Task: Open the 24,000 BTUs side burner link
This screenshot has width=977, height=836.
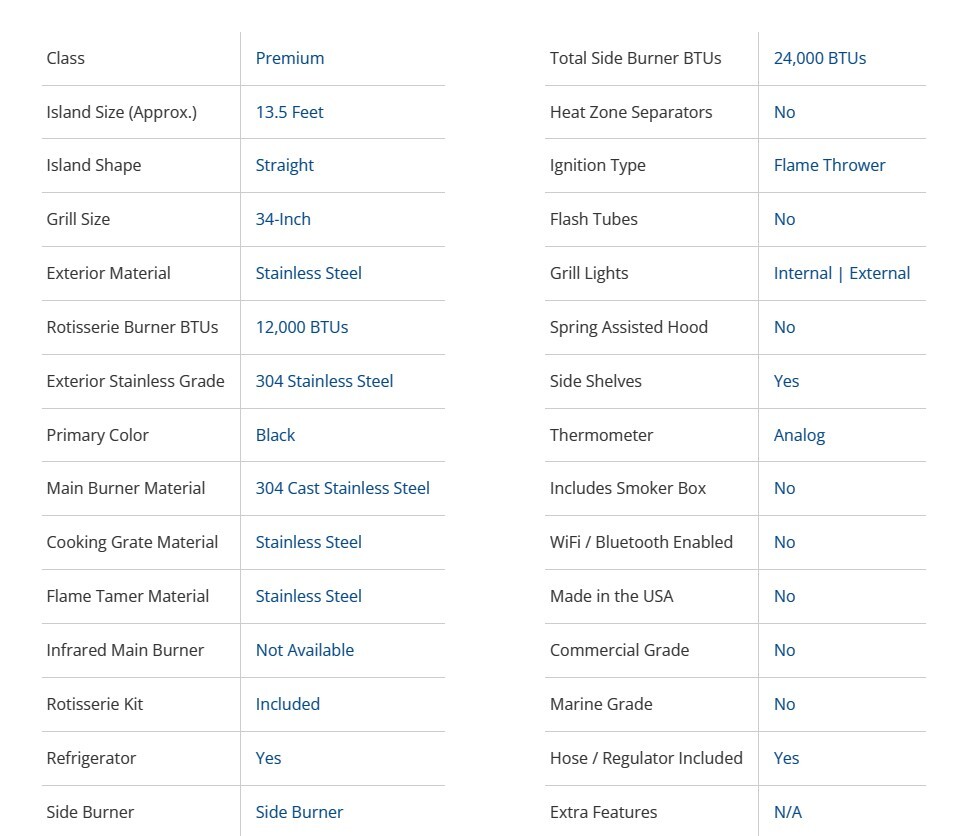Action: (x=819, y=58)
